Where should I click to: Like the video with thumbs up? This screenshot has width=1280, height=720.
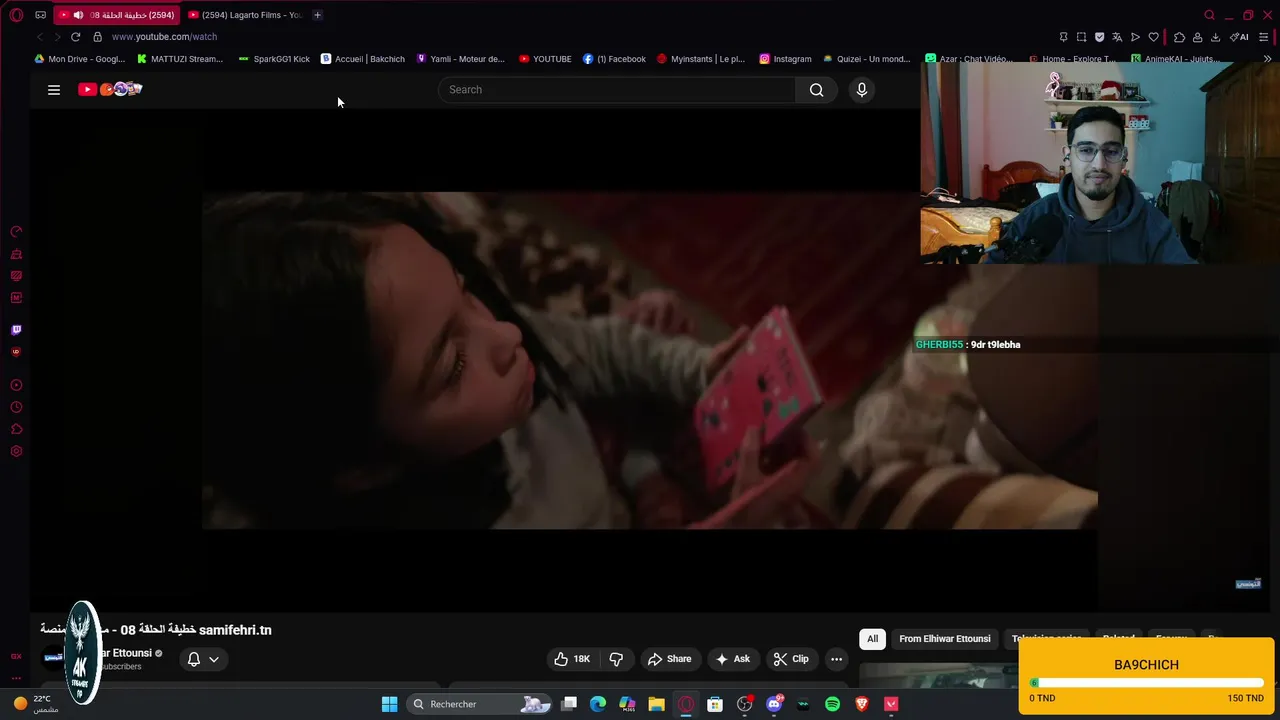coord(572,659)
